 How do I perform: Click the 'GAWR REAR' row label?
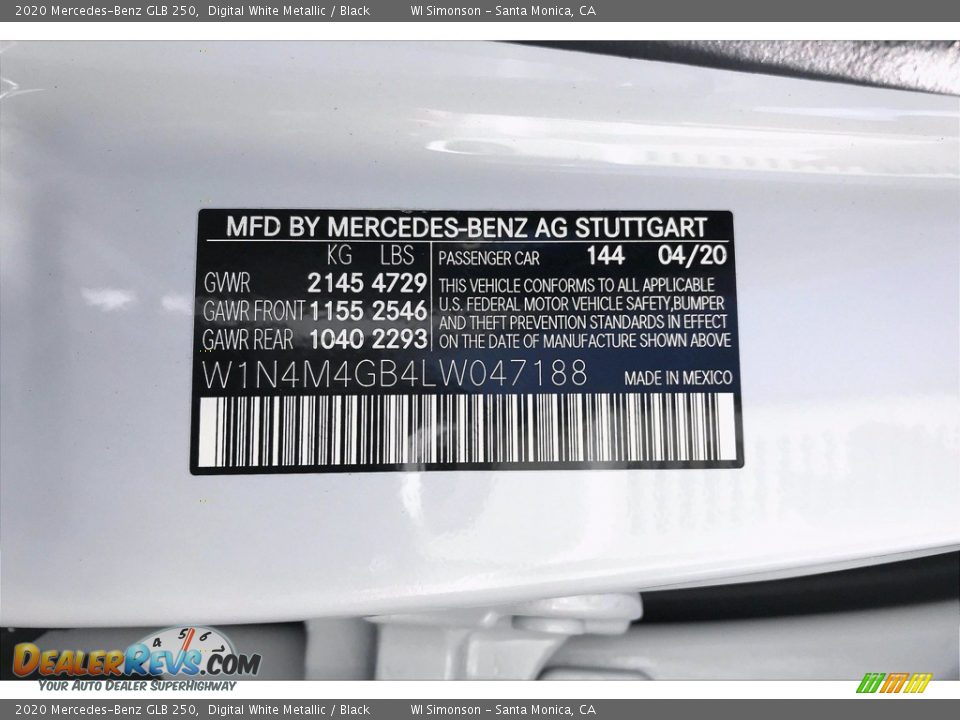(x=248, y=339)
